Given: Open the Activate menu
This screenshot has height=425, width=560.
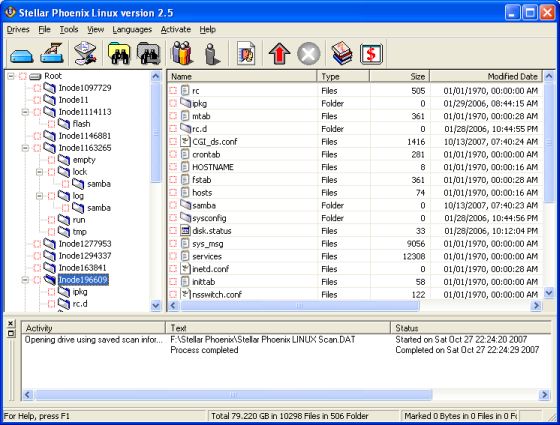Looking at the screenshot, I should 176,30.
